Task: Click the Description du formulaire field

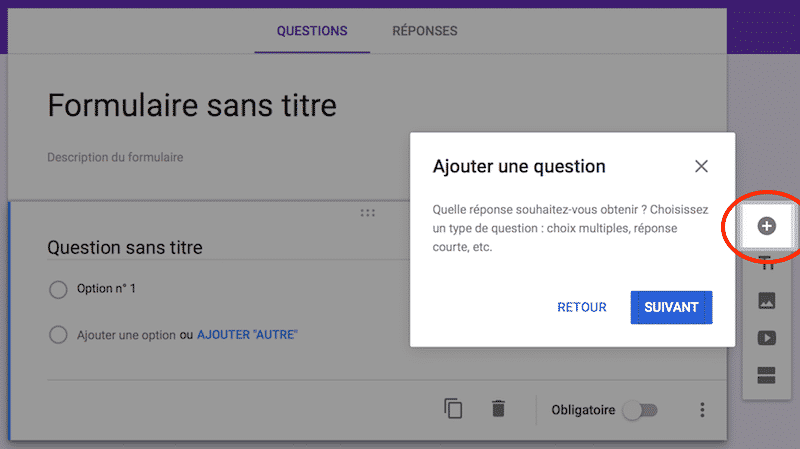Action: (115, 157)
